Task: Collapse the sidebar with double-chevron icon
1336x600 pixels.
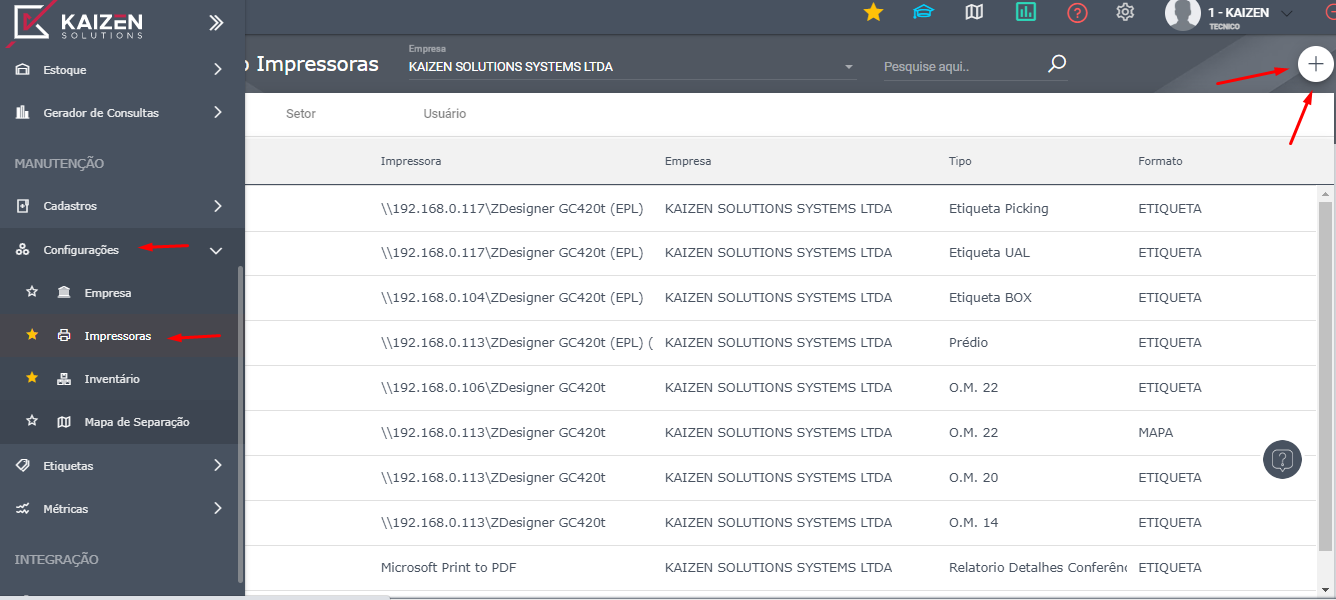Action: (x=216, y=22)
